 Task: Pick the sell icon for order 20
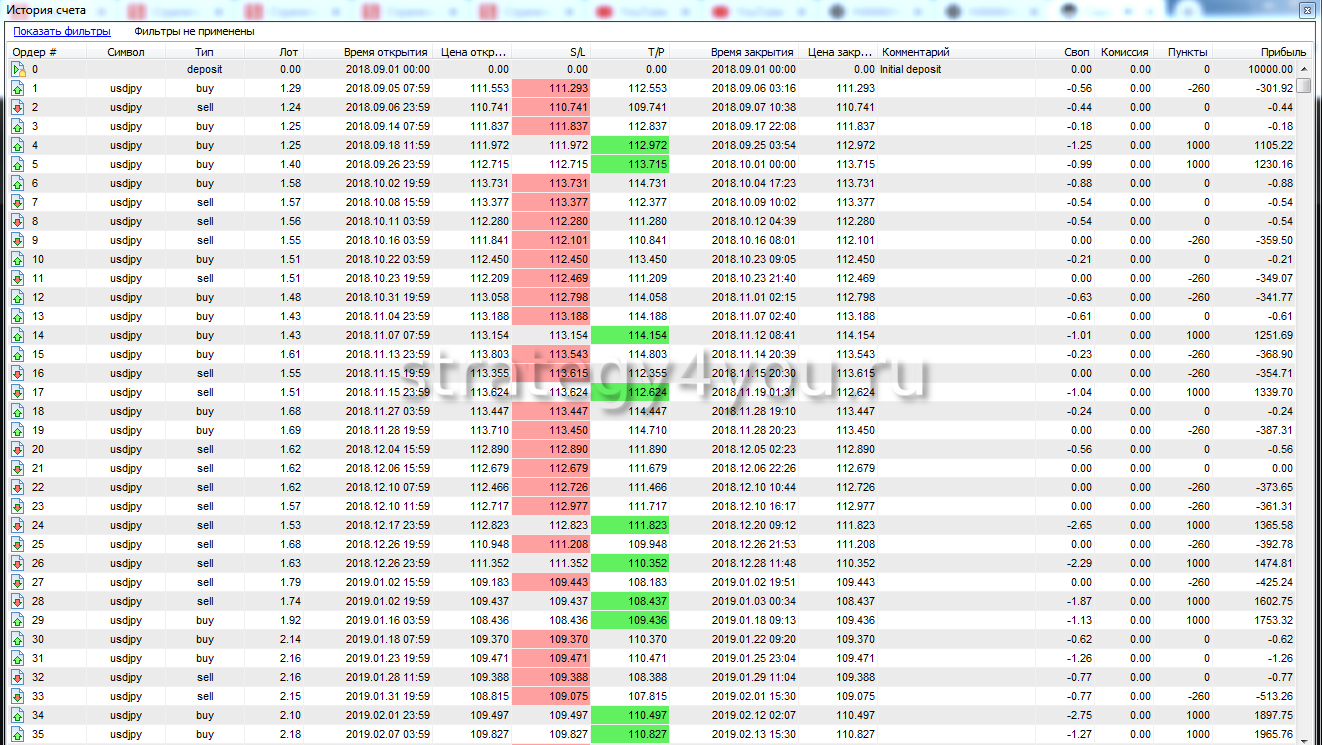(18, 450)
